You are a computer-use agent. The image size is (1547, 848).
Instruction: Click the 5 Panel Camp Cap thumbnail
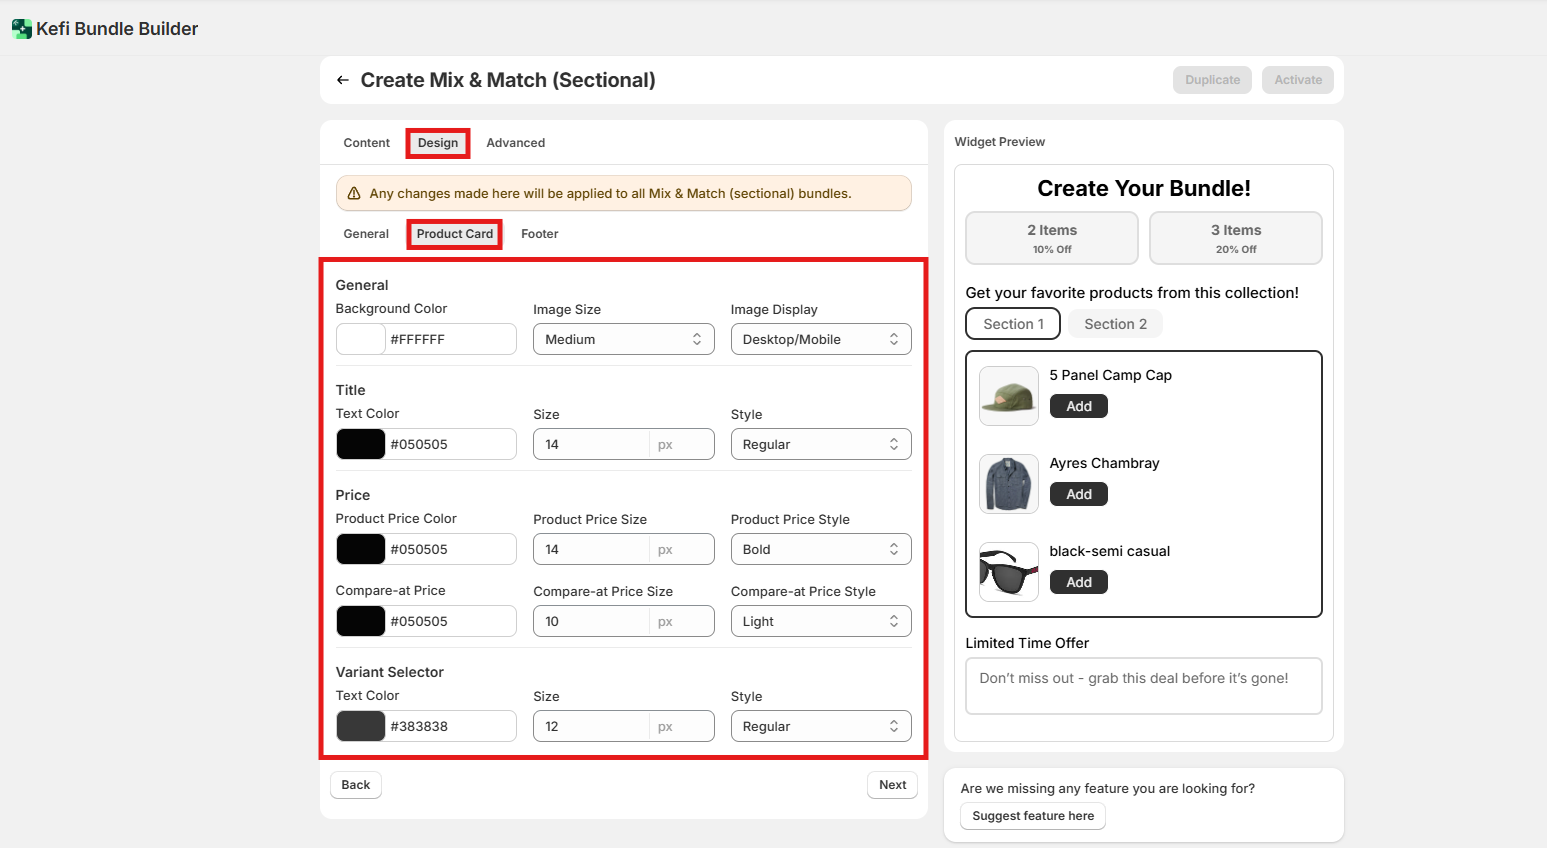[1008, 396]
